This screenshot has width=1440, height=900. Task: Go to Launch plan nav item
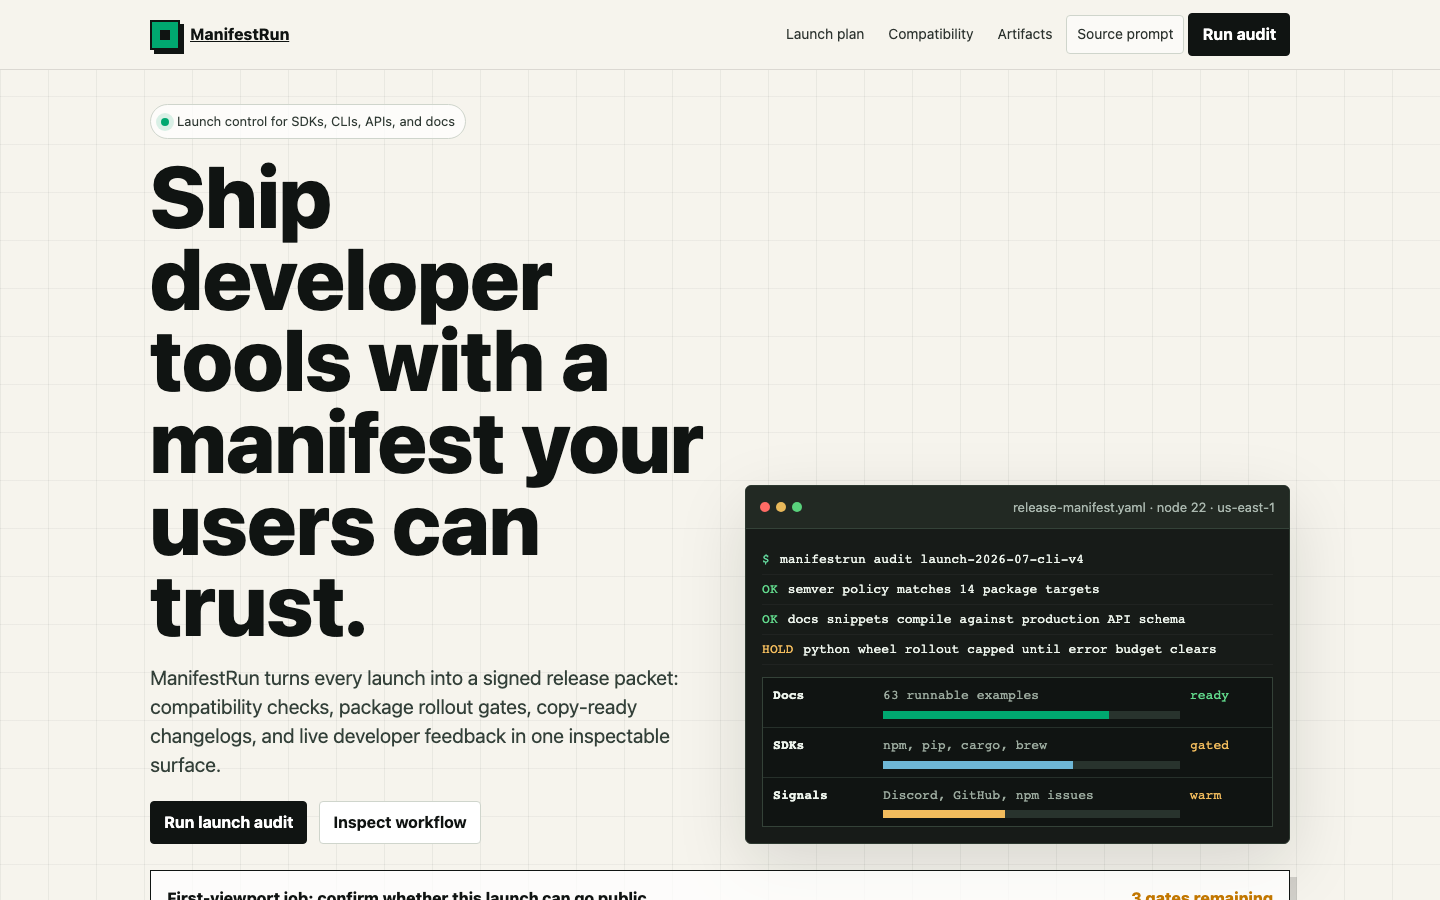(825, 34)
